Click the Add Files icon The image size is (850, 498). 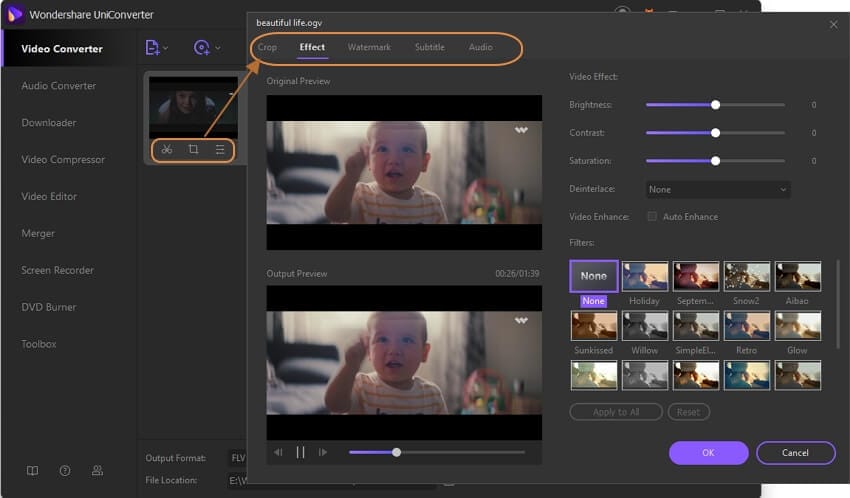[152, 48]
